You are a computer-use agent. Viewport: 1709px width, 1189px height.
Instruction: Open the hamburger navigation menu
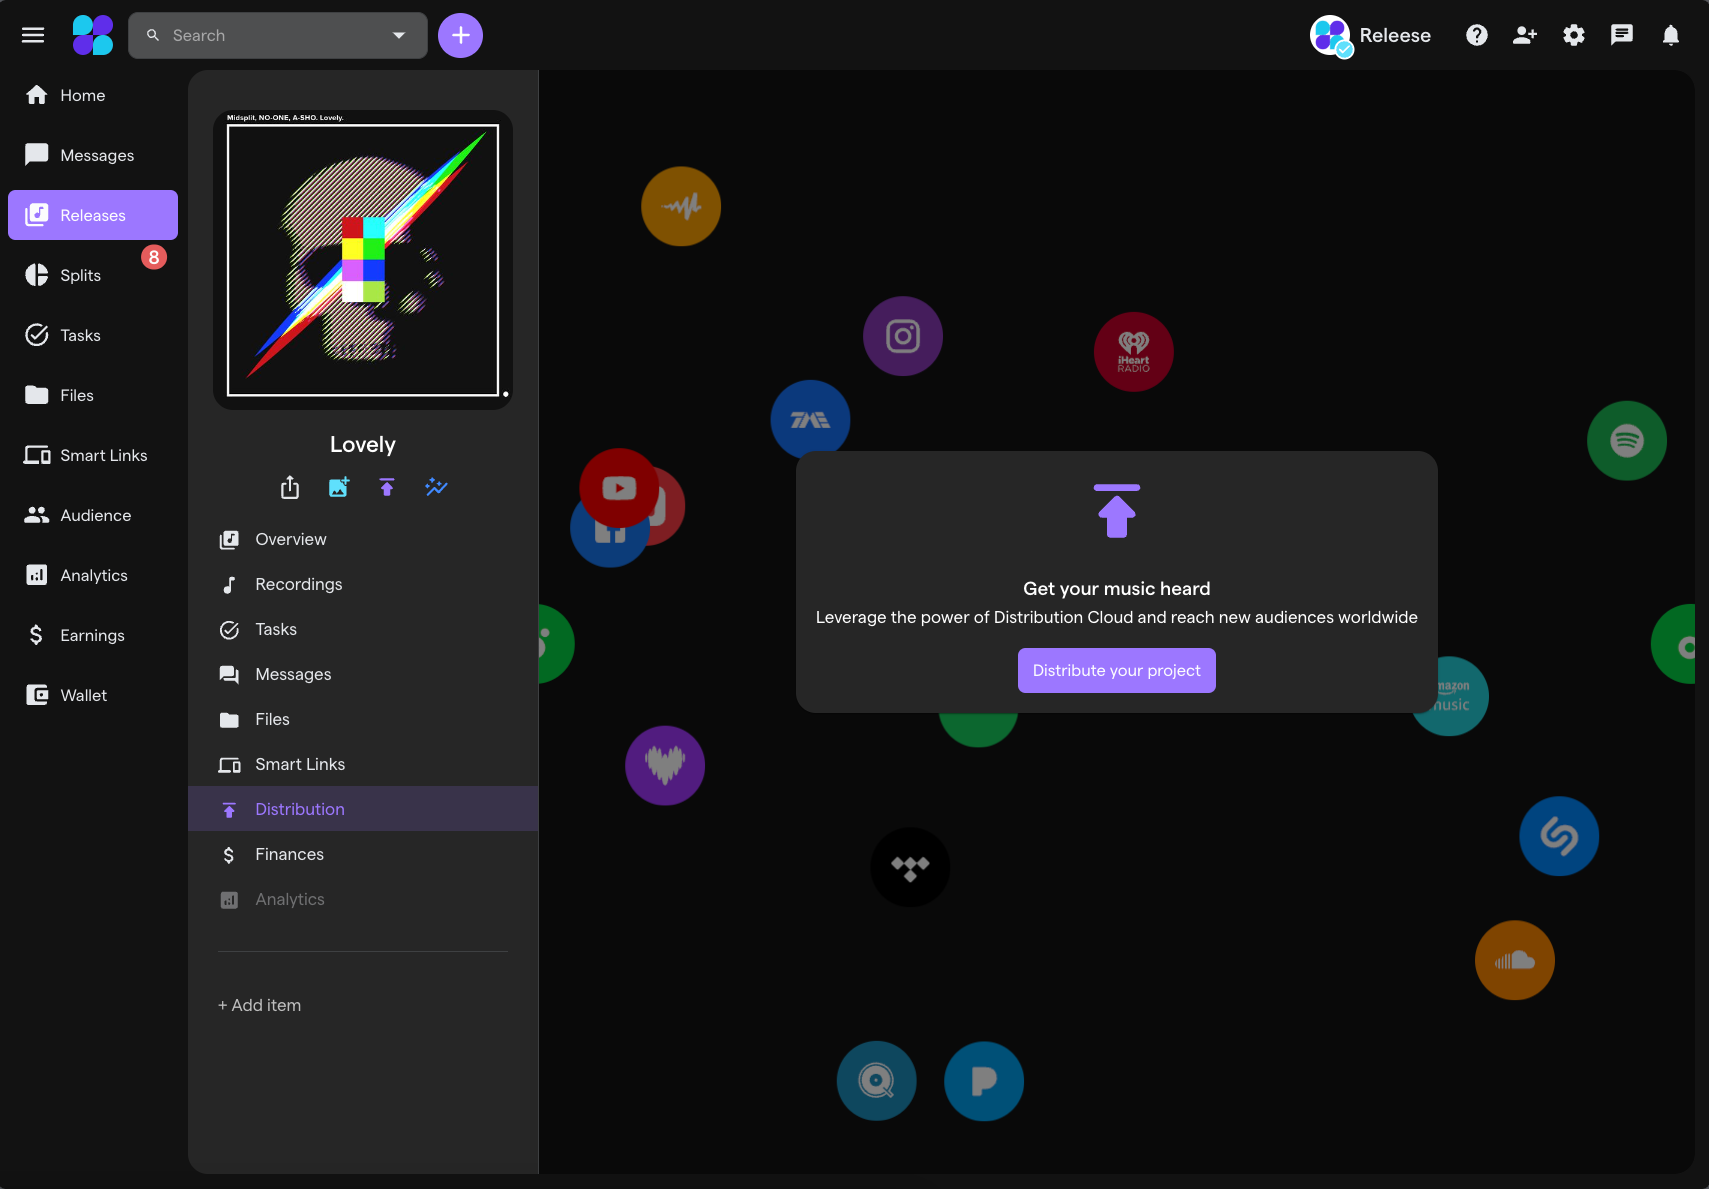click(33, 35)
